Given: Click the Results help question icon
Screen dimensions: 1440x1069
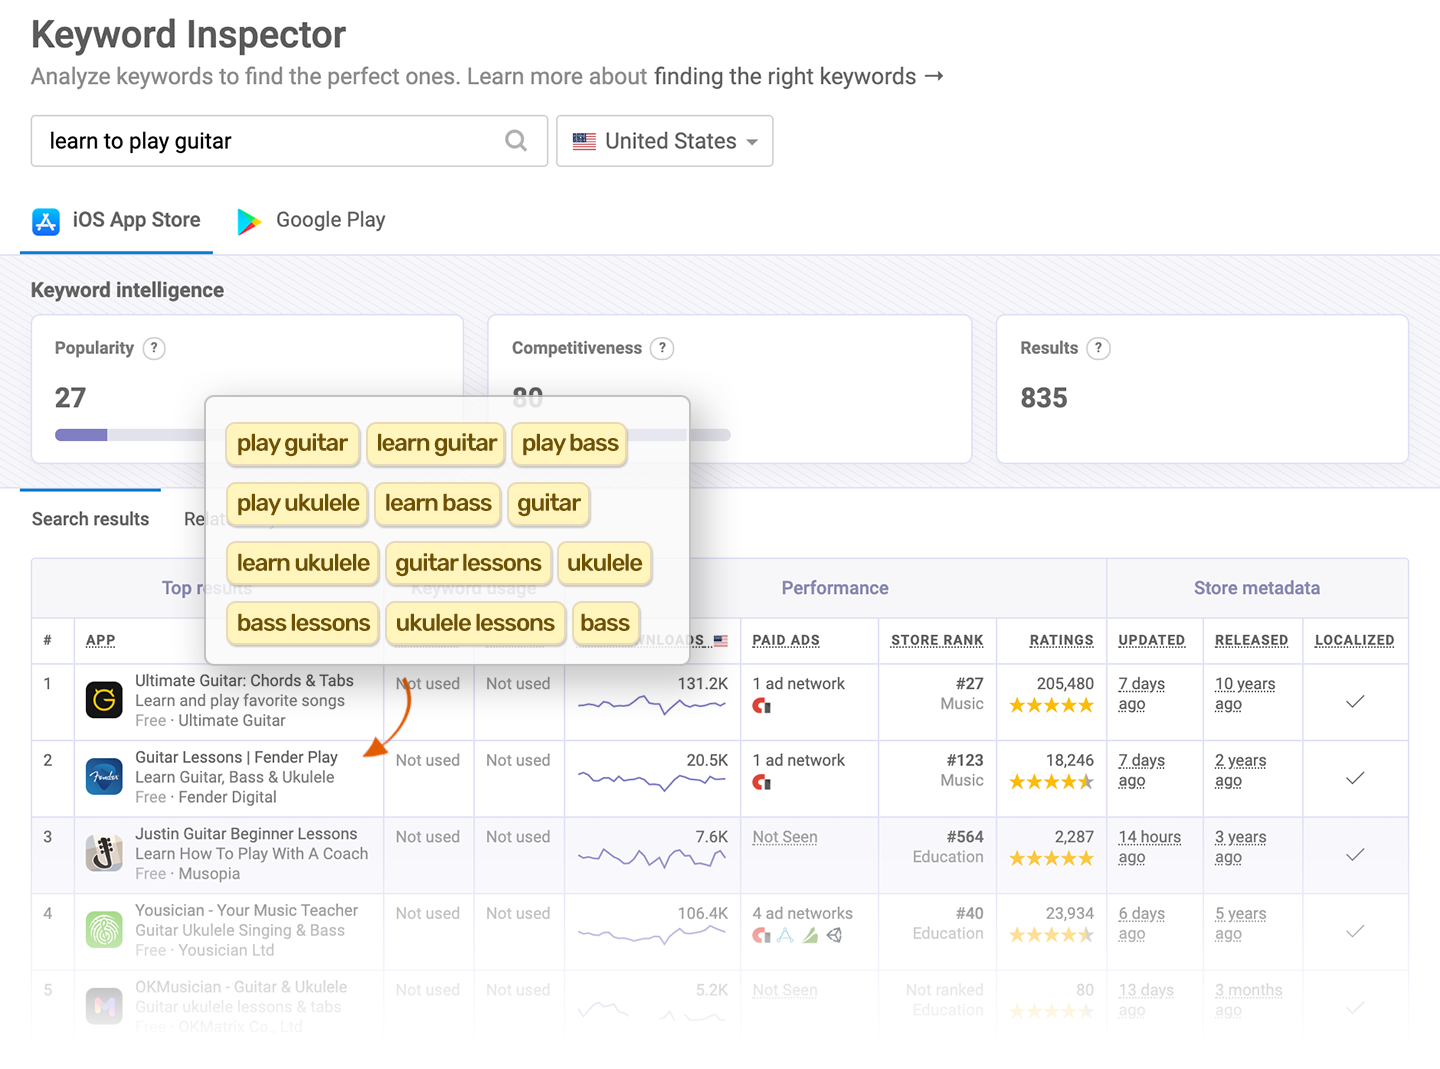Looking at the screenshot, I should pos(1099,348).
